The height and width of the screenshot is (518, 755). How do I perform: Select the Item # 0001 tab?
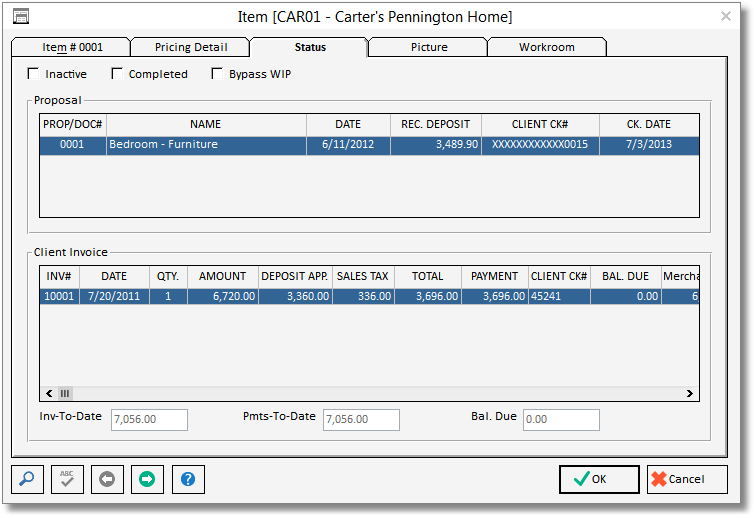(x=71, y=47)
